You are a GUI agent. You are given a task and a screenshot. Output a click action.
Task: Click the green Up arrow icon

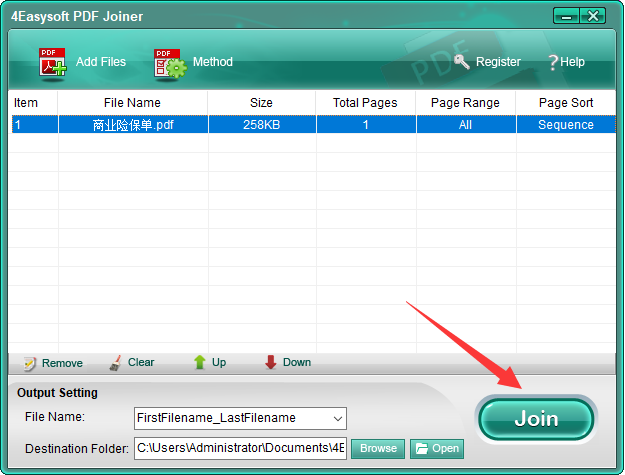(200, 362)
